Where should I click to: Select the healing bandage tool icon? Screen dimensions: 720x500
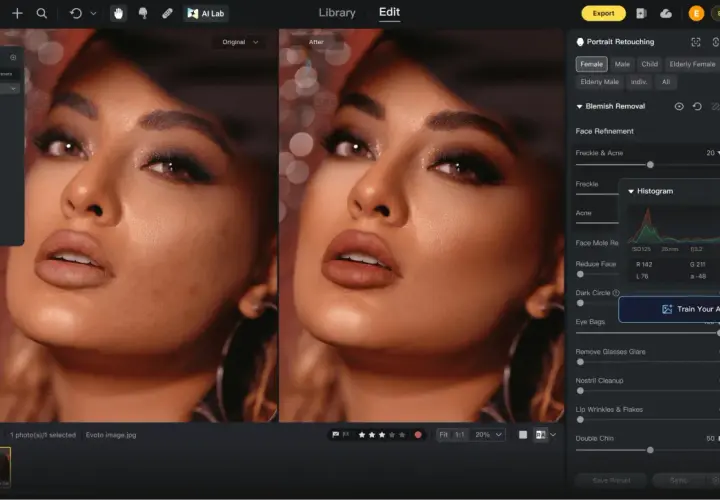click(x=167, y=13)
